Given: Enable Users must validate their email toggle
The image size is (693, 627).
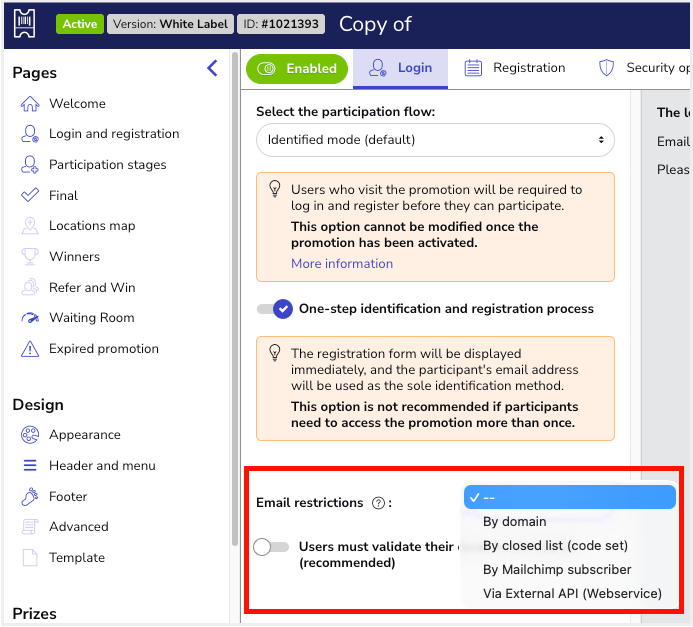Looking at the screenshot, I should click(271, 547).
